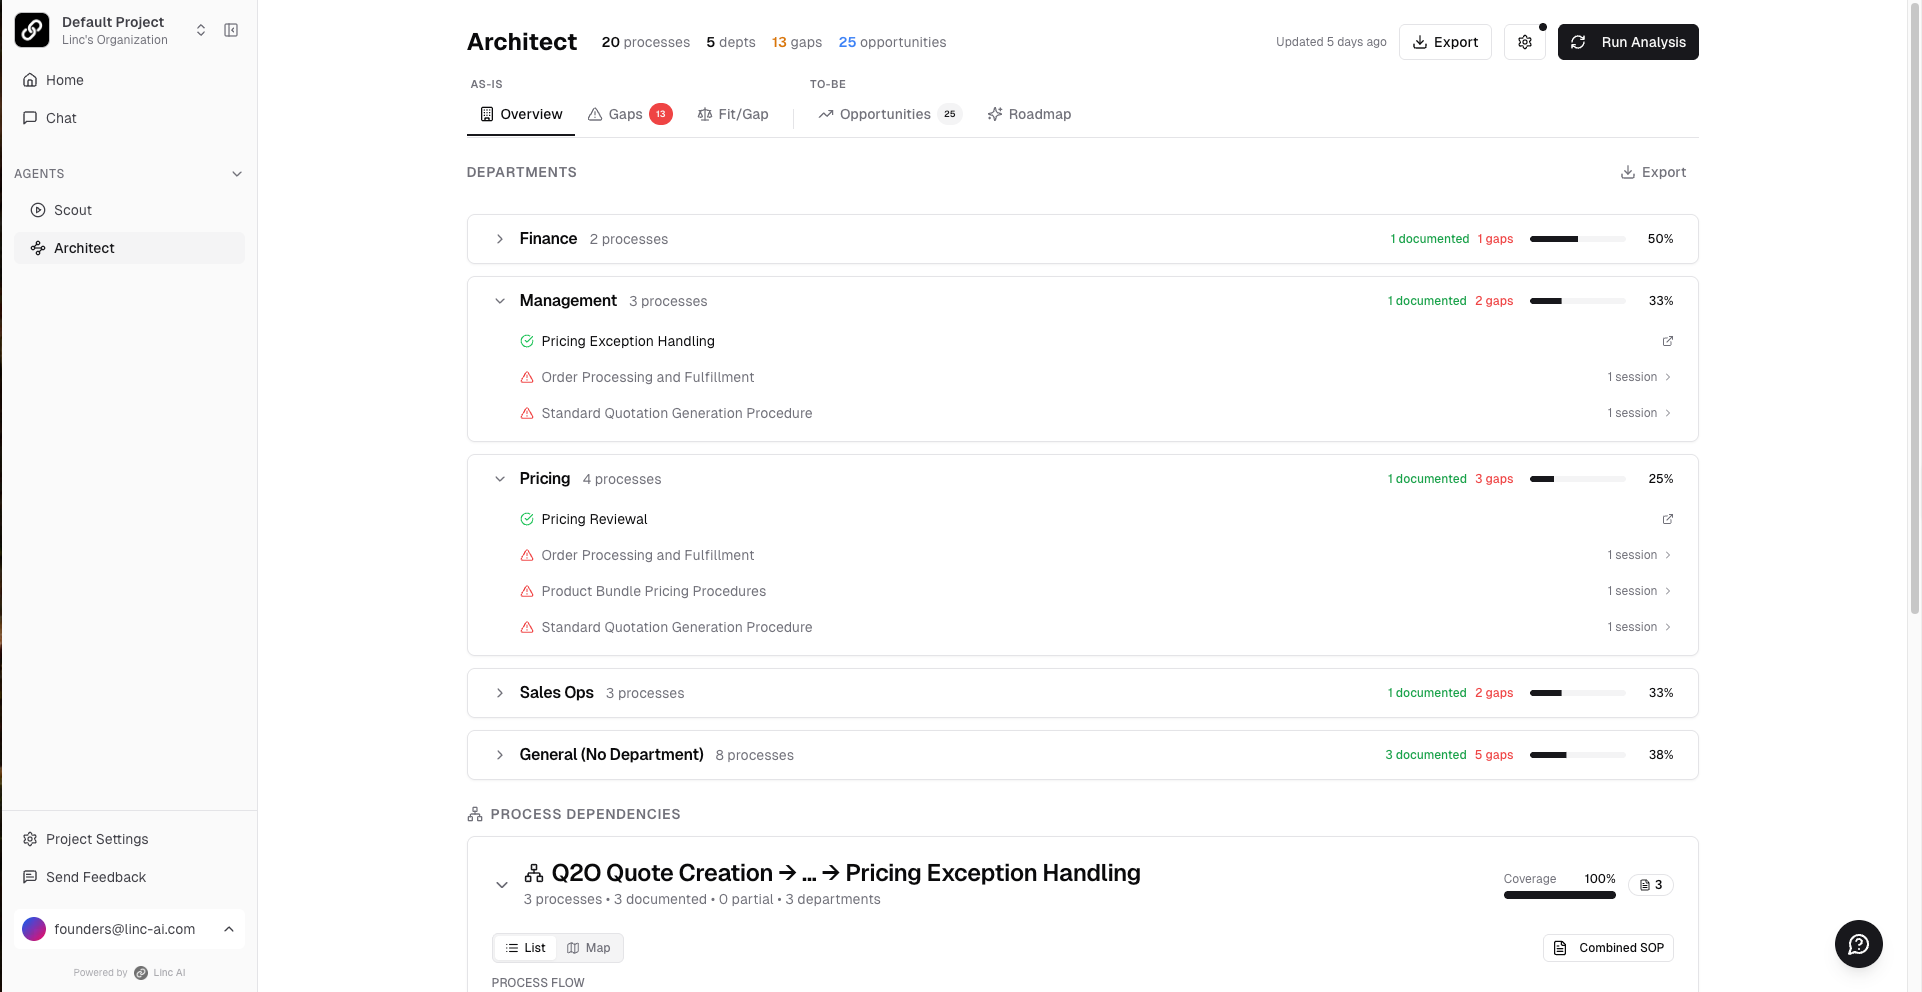Open external link for Pricing Reviewal
Screen dimensions: 1922x992
(x=1667, y=519)
